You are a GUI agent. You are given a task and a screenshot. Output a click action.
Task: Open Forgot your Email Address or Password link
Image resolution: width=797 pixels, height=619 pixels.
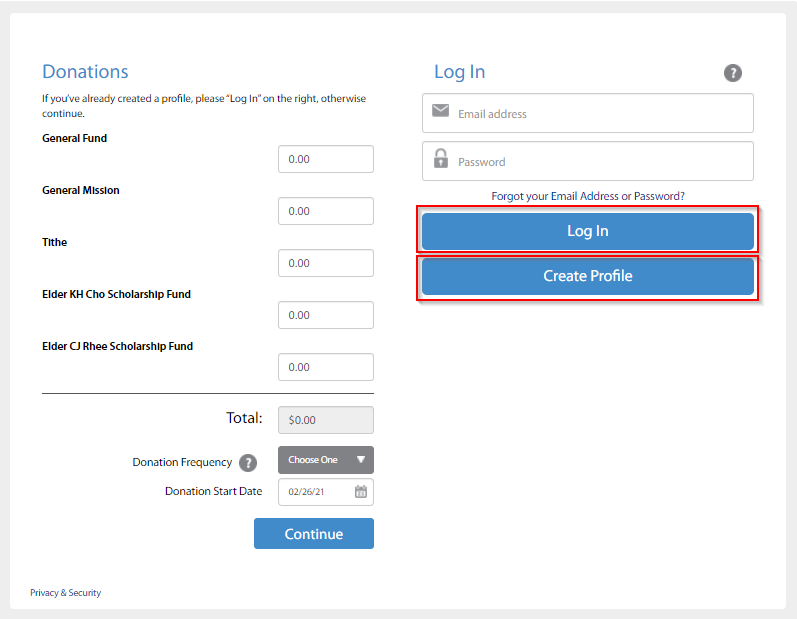click(588, 196)
